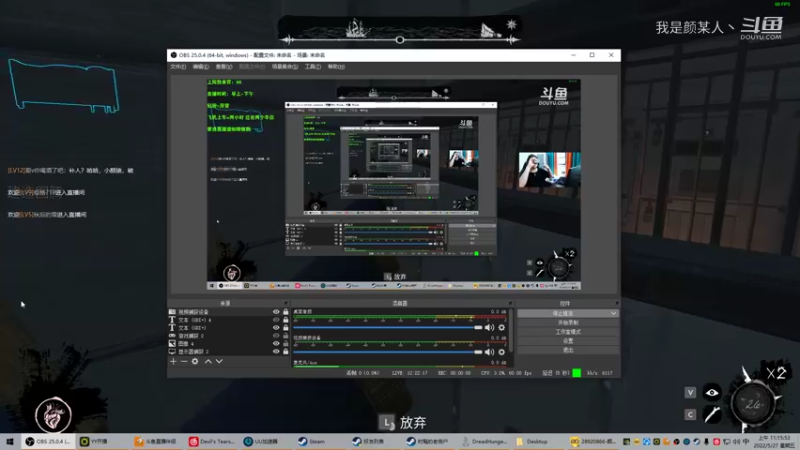Remove selected source with the minus icon
Image resolution: width=800 pixels, height=450 pixels.
184,361
